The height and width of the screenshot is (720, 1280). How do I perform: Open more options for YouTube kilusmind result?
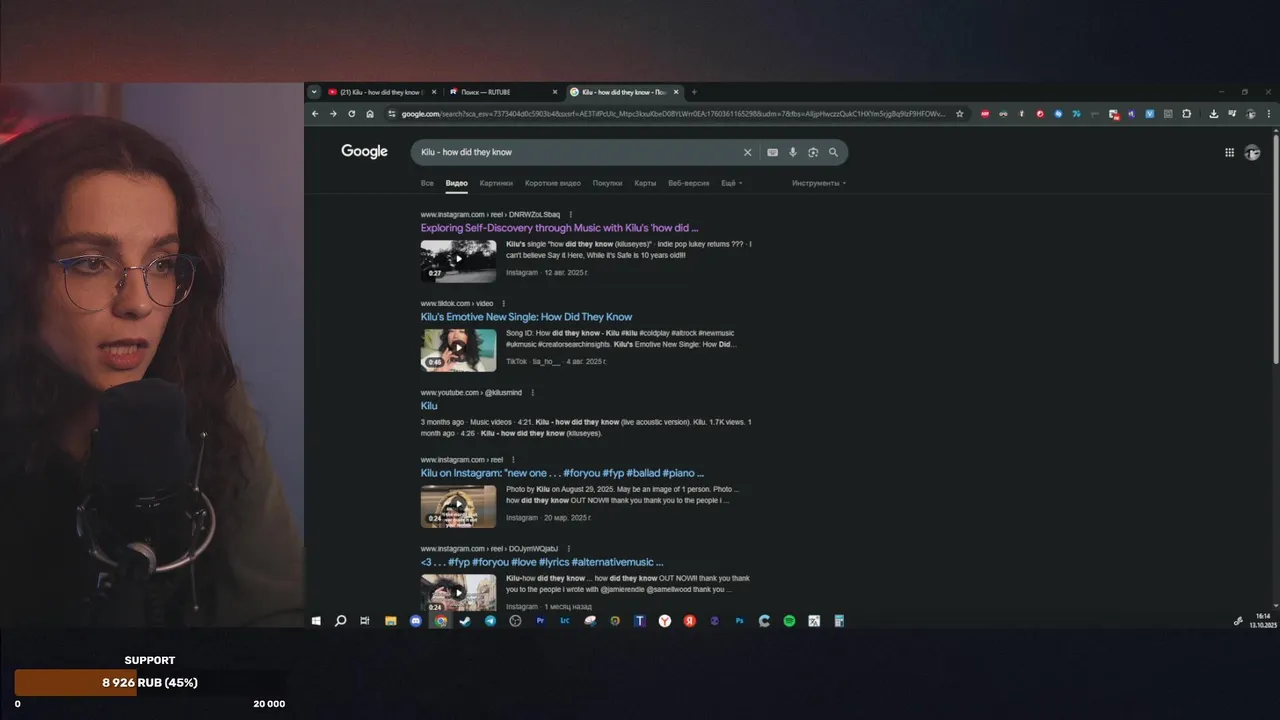click(532, 393)
